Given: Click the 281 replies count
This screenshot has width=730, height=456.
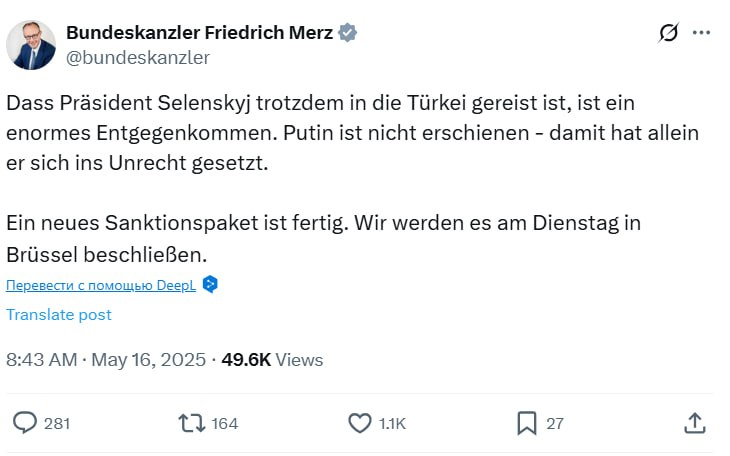Looking at the screenshot, I should pyautogui.click(x=57, y=424).
